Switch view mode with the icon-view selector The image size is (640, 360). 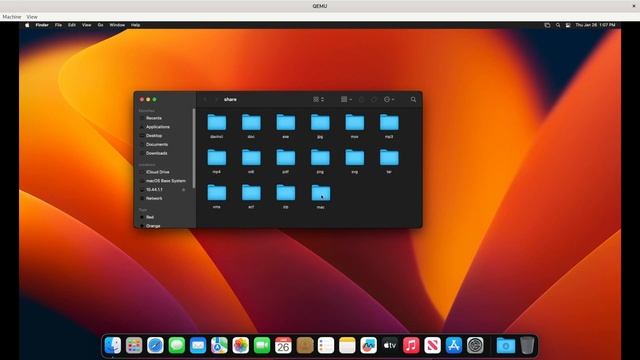click(318, 100)
